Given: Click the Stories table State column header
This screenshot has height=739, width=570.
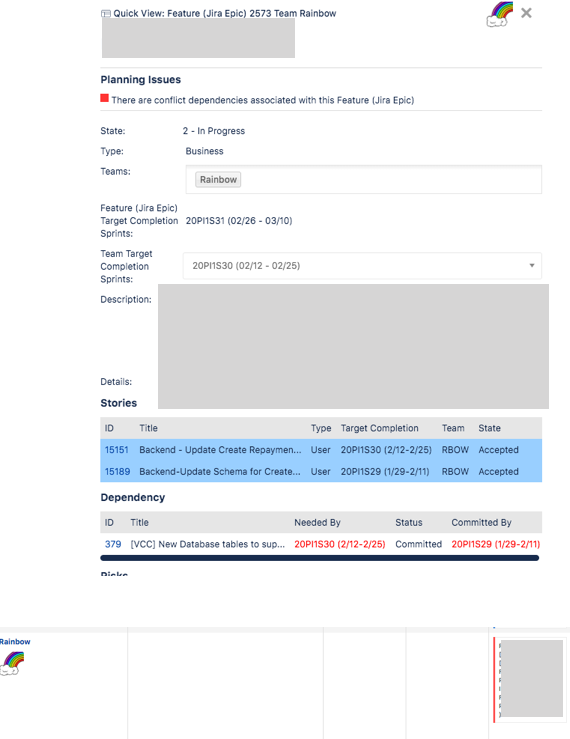Looking at the screenshot, I should (x=489, y=428).
